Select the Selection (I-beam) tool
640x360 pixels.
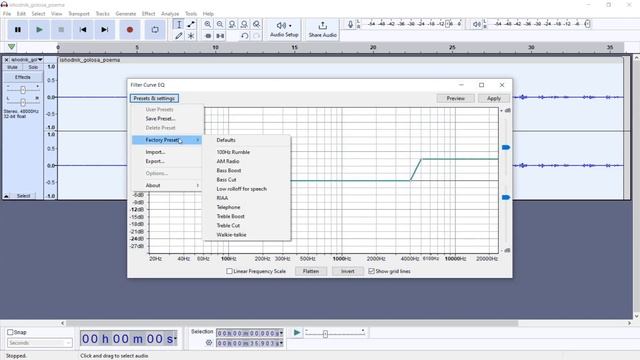tap(178, 24)
